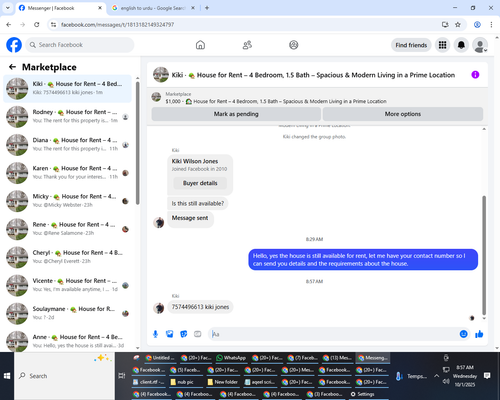Open a new Chrome tab

tap(207, 8)
